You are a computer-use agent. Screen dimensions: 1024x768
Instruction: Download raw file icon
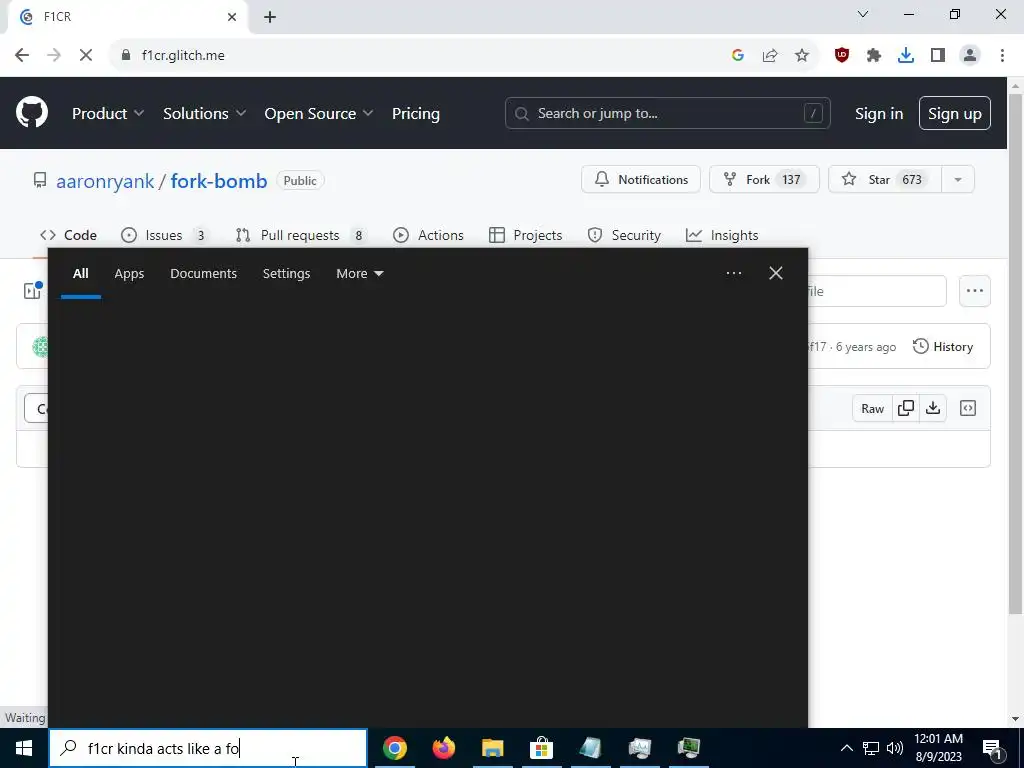[933, 408]
